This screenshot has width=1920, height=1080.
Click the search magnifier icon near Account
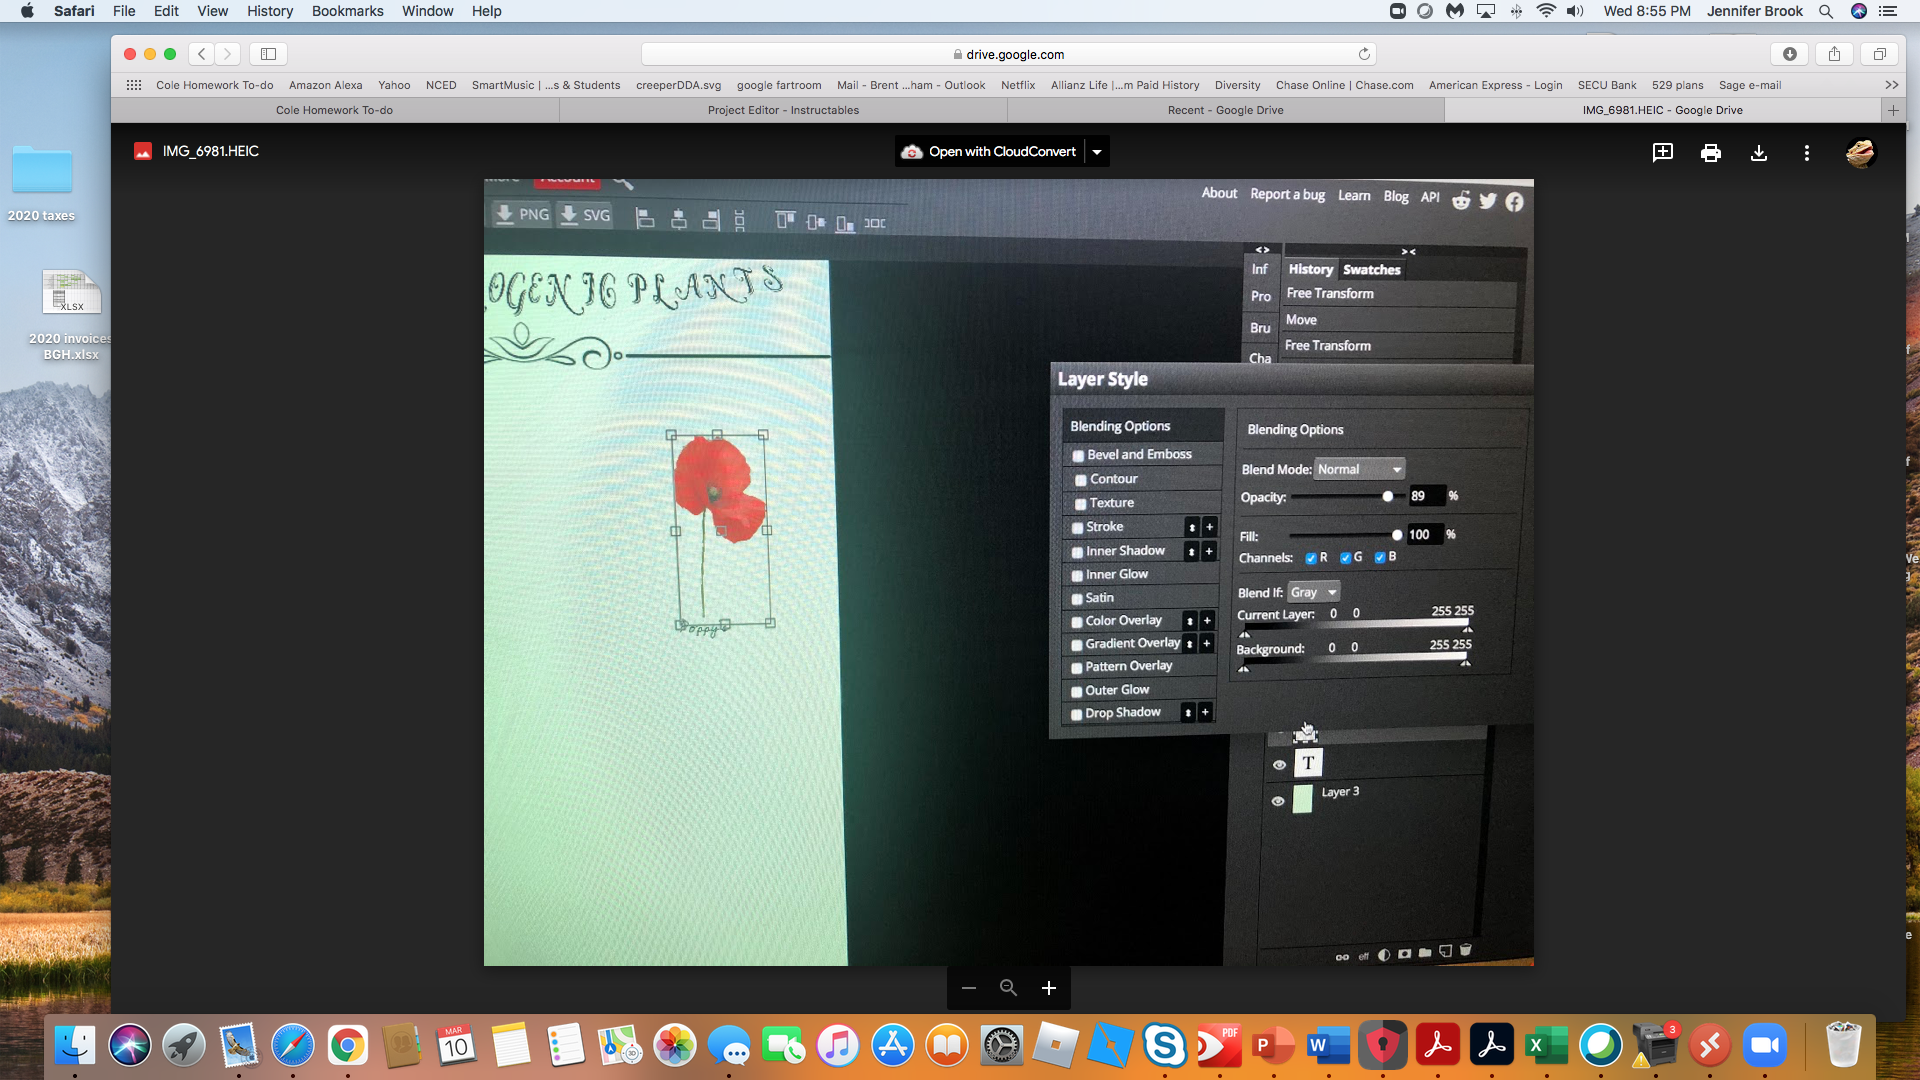[623, 183]
